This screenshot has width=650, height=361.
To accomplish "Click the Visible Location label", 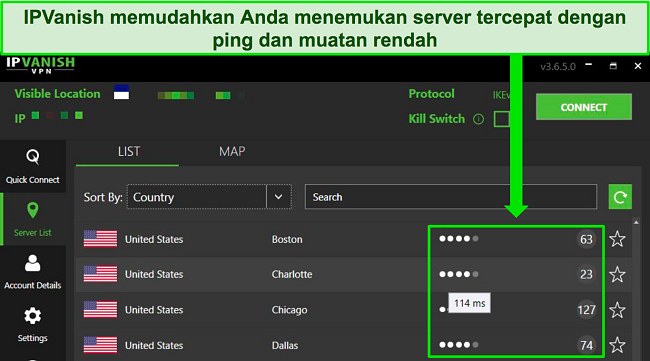I will click(57, 94).
